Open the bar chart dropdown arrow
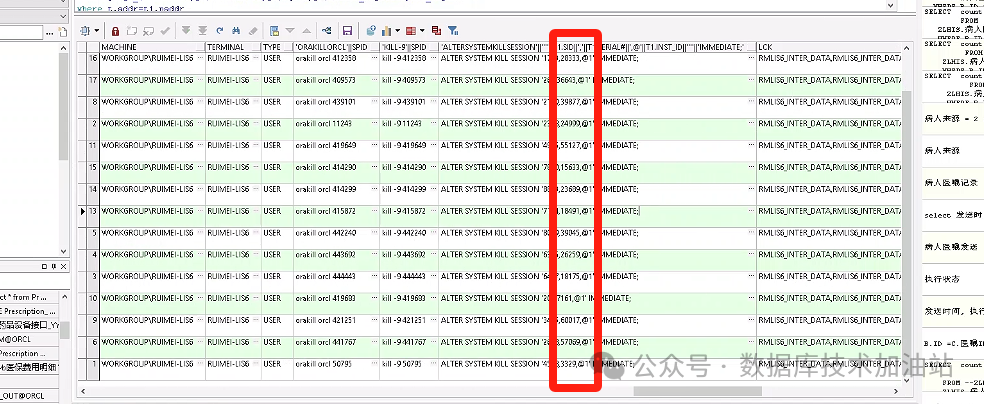This screenshot has height=404, width=984. click(397, 30)
